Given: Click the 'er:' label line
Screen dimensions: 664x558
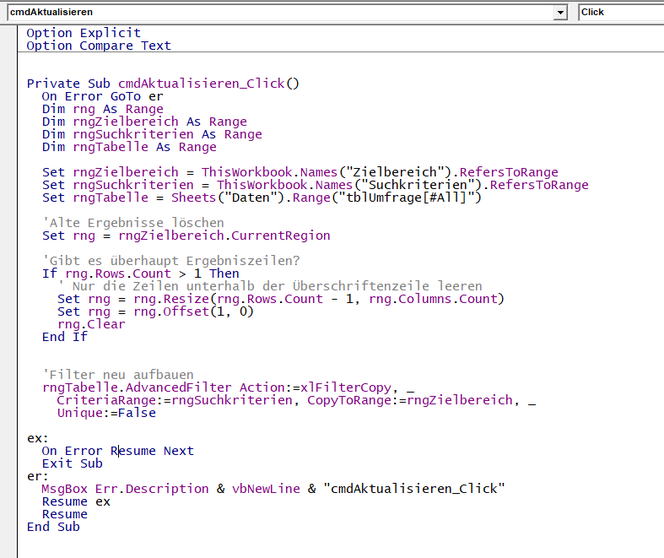Looking at the screenshot, I should [38, 476].
